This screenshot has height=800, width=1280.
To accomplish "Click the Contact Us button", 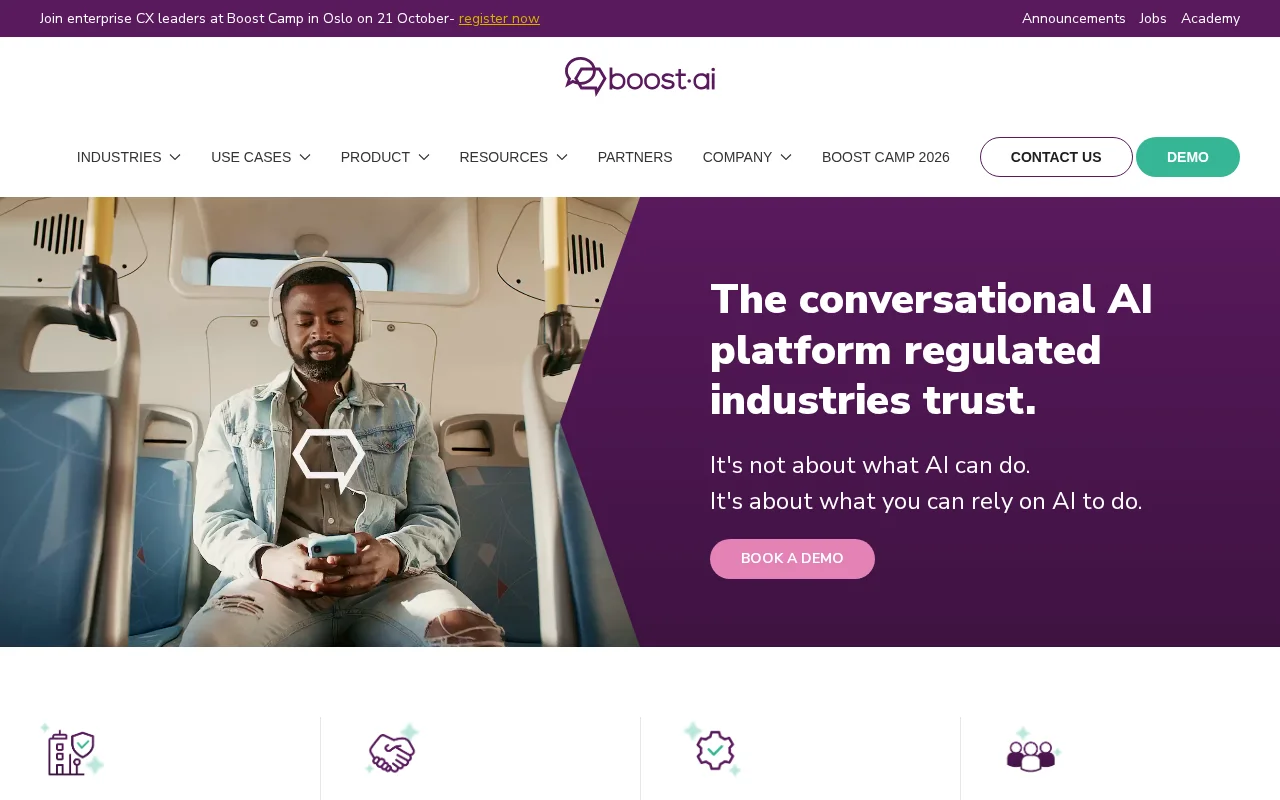I will pos(1056,157).
